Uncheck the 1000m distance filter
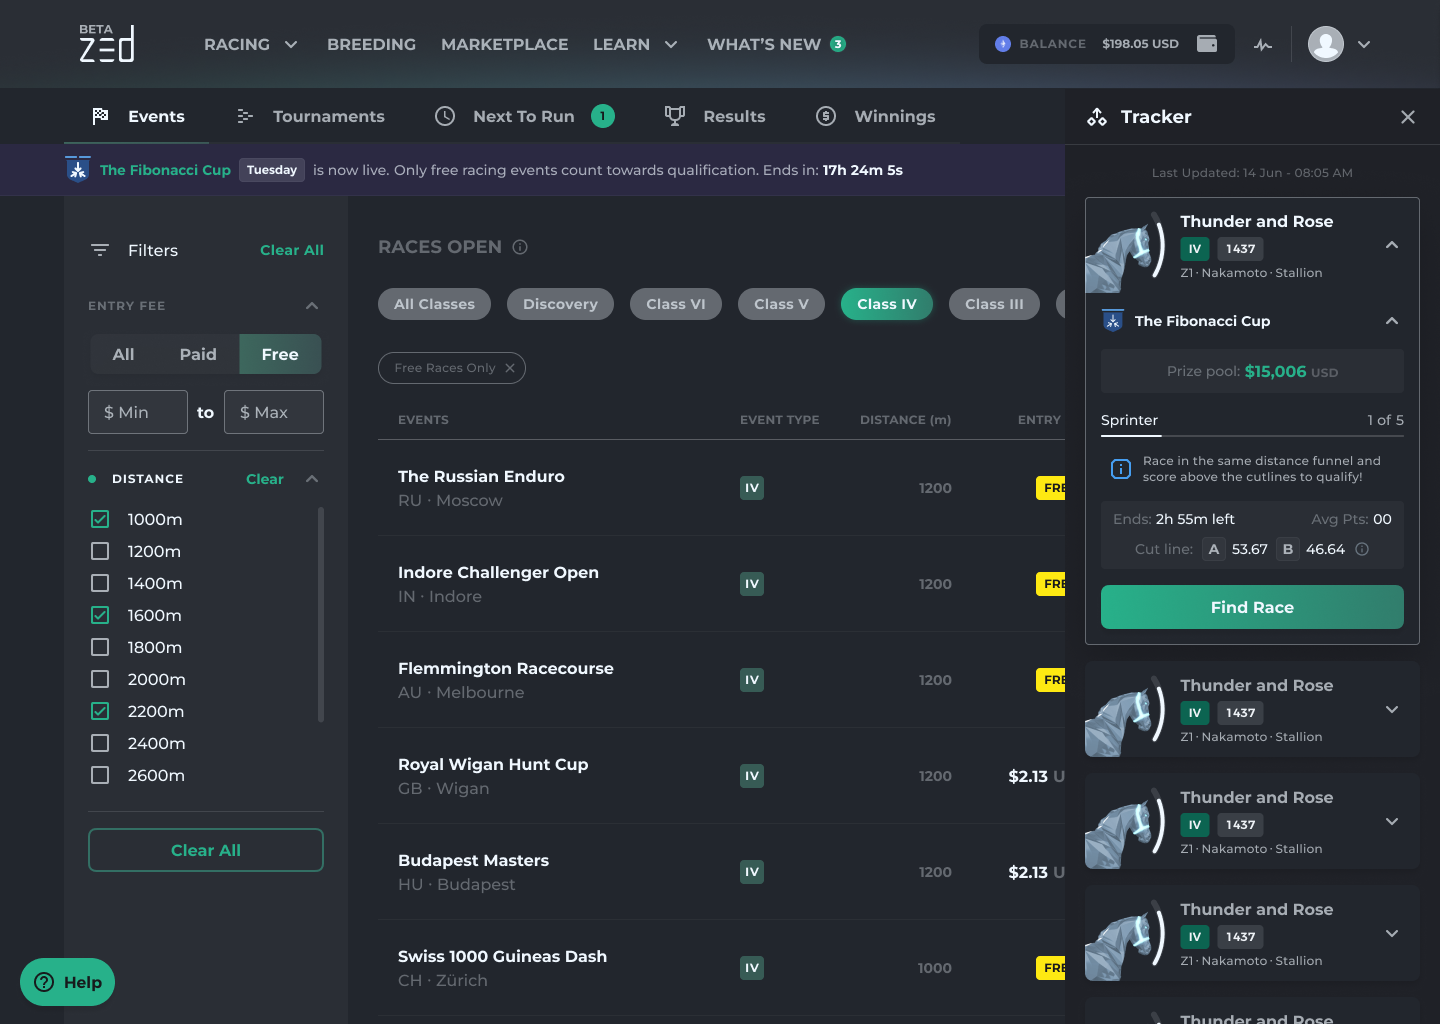 point(100,519)
